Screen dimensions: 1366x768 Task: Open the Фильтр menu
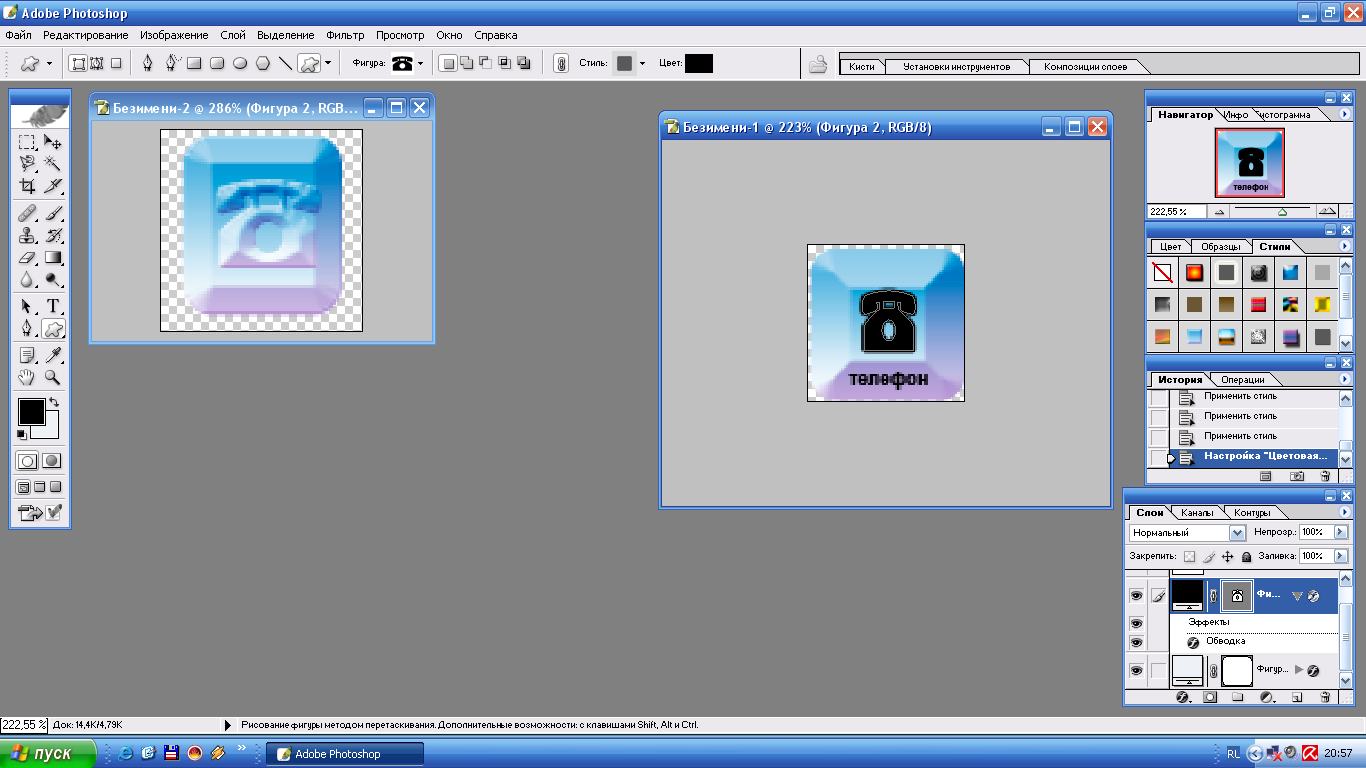coord(345,35)
